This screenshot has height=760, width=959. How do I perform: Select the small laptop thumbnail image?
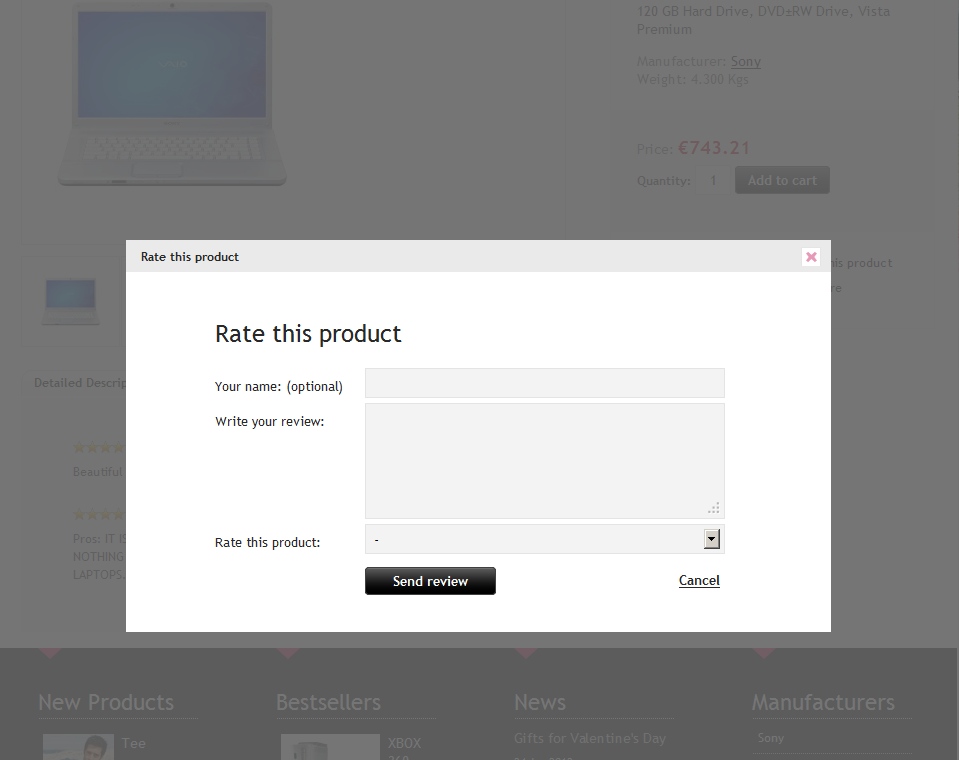click(71, 299)
